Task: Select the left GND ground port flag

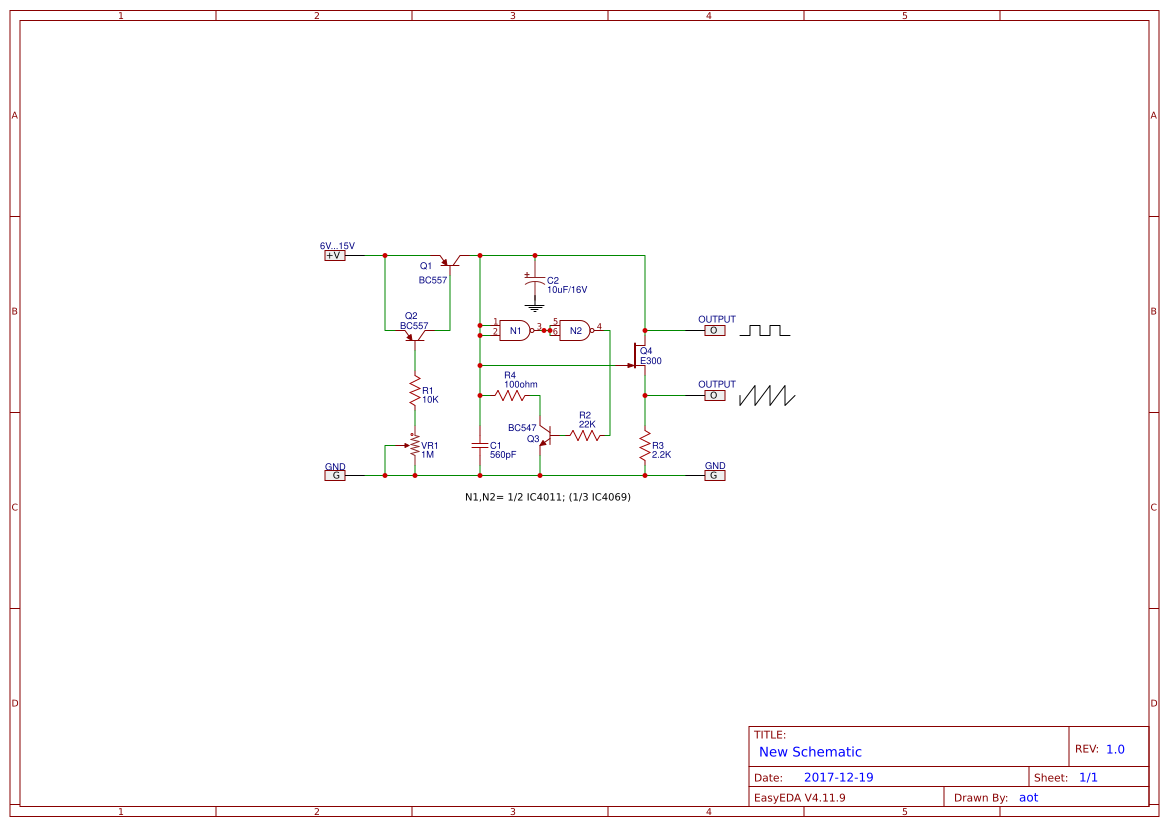Action: pos(335,474)
